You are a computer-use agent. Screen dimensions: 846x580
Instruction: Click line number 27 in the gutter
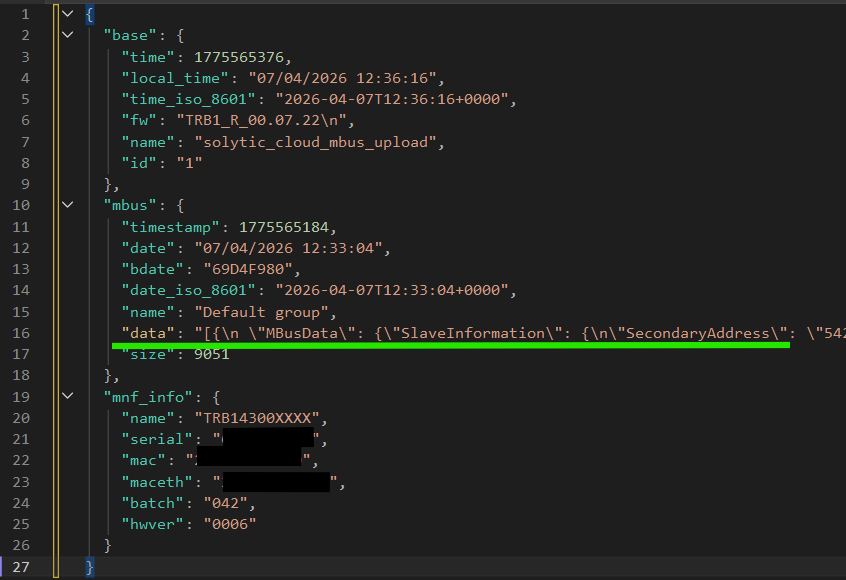(x=22, y=567)
